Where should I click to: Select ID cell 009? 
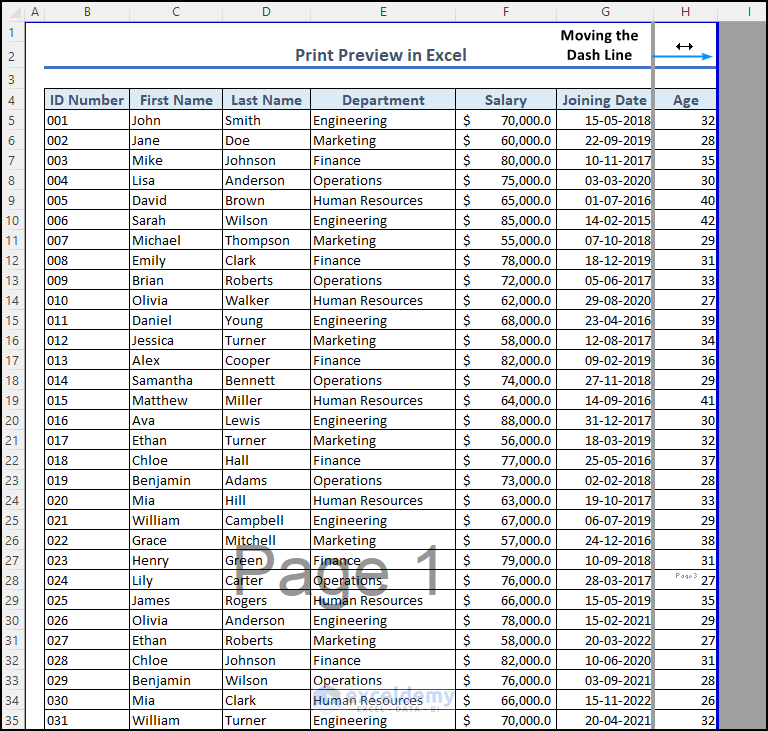(87, 281)
